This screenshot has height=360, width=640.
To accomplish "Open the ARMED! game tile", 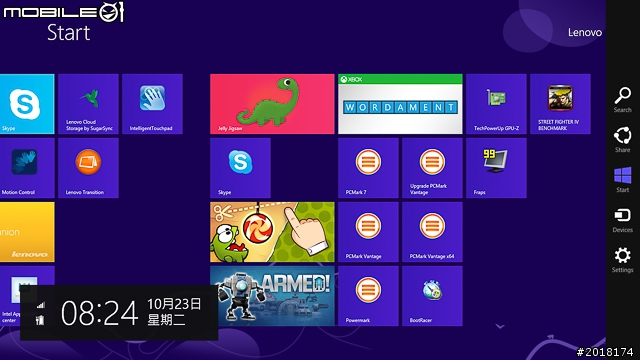I will 272,296.
